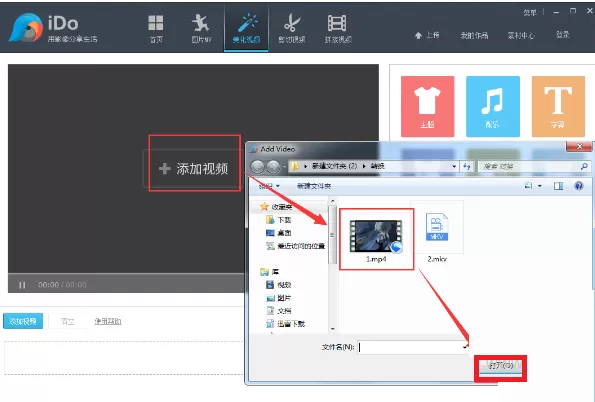The height and width of the screenshot is (402, 595).
Task: Click the sidebar scrollbar down arrow
Action: click(x=333, y=329)
